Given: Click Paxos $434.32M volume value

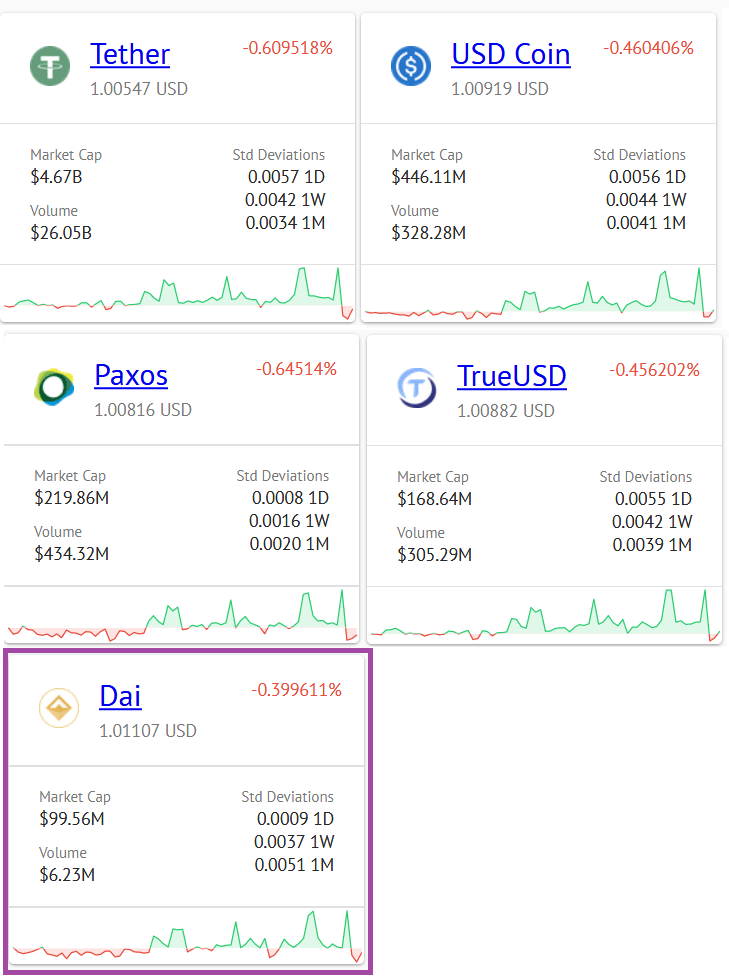Looking at the screenshot, I should [72, 554].
